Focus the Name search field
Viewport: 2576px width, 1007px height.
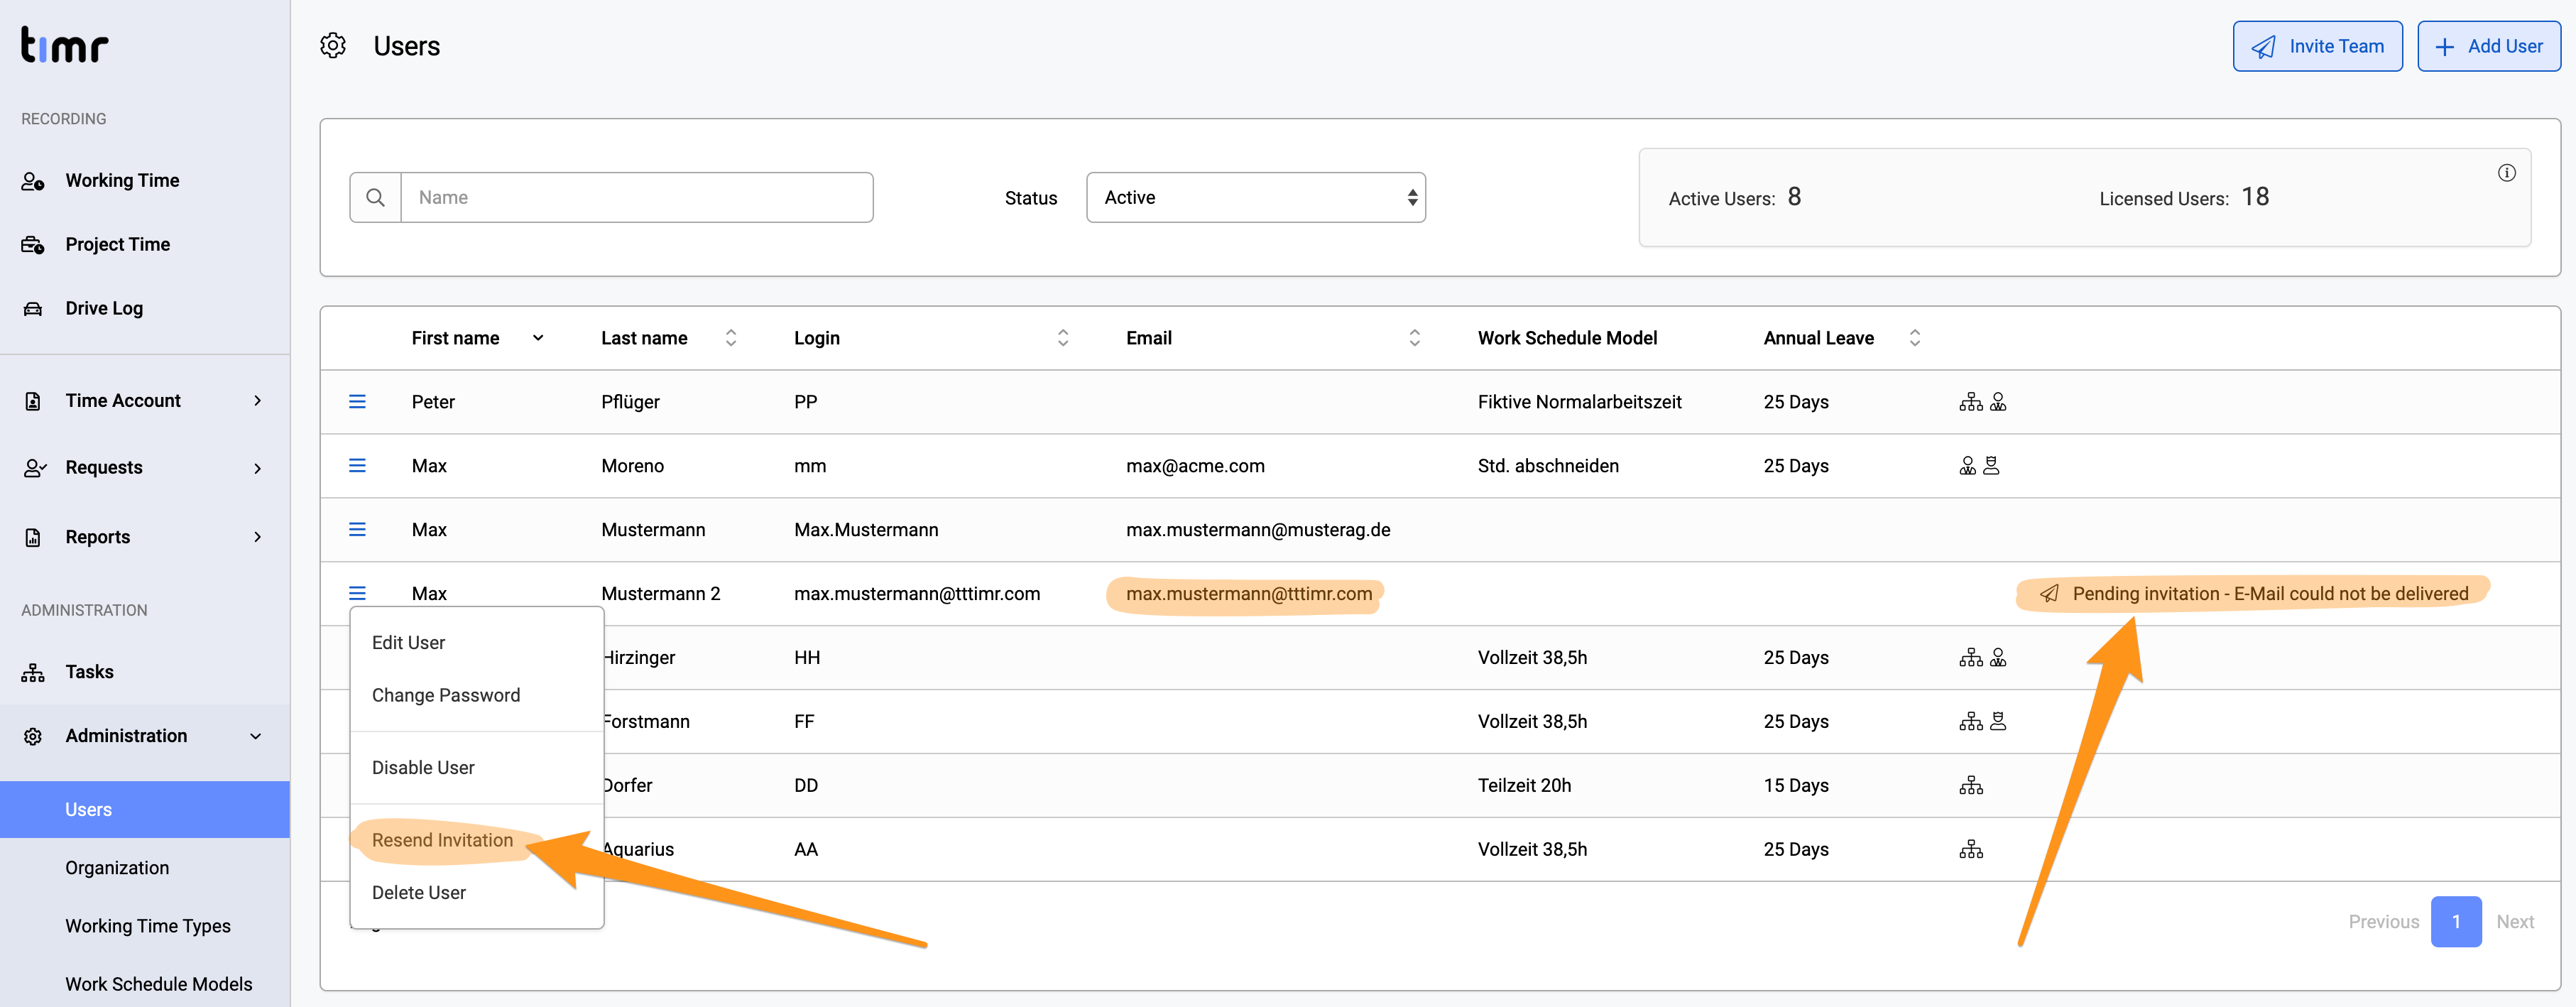637,197
